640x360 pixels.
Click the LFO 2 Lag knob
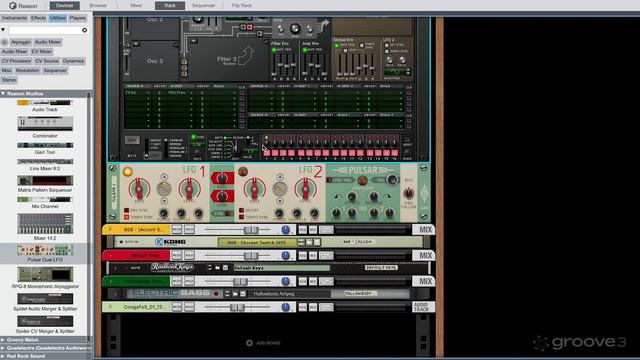(x=314, y=213)
